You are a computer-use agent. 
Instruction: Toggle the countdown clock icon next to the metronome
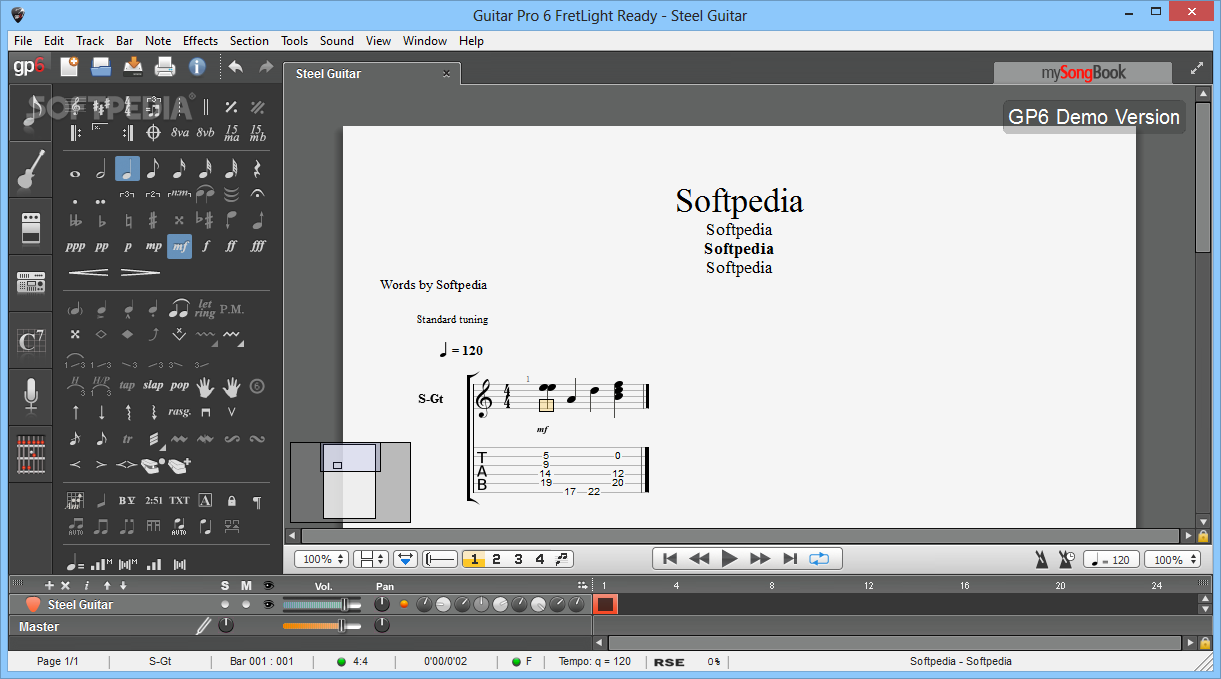point(1067,559)
